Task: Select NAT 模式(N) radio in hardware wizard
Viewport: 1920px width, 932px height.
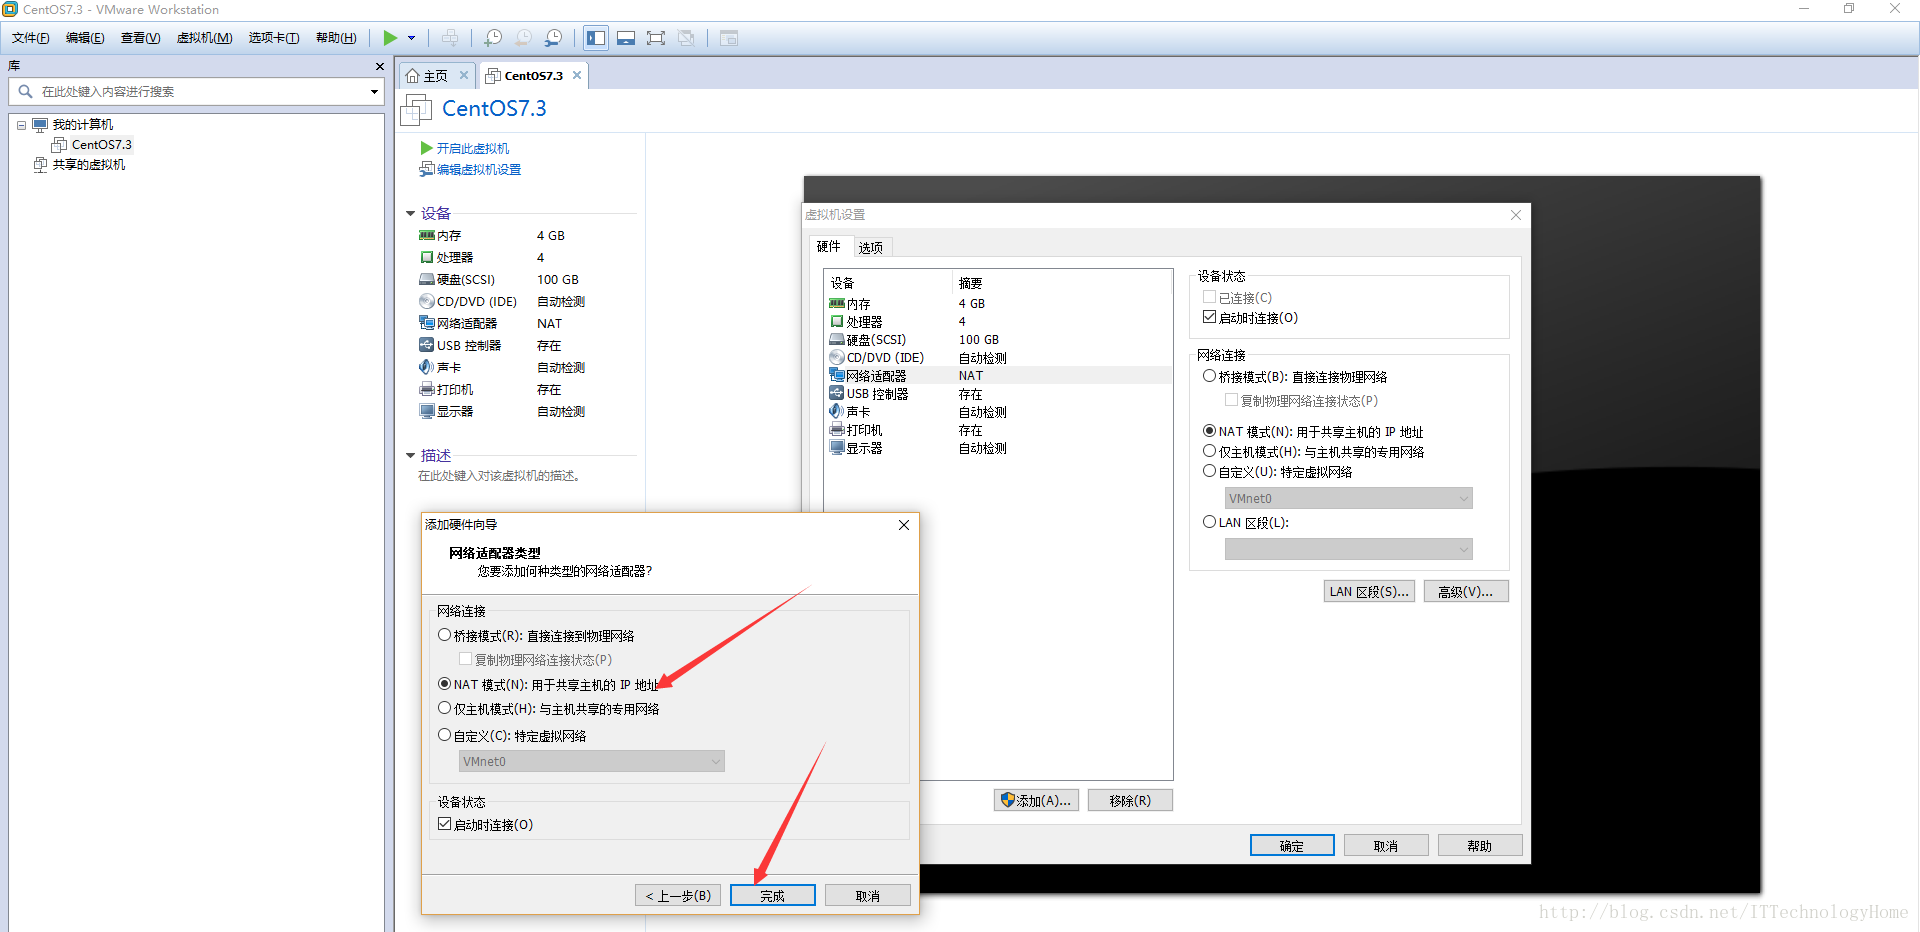Action: [444, 685]
